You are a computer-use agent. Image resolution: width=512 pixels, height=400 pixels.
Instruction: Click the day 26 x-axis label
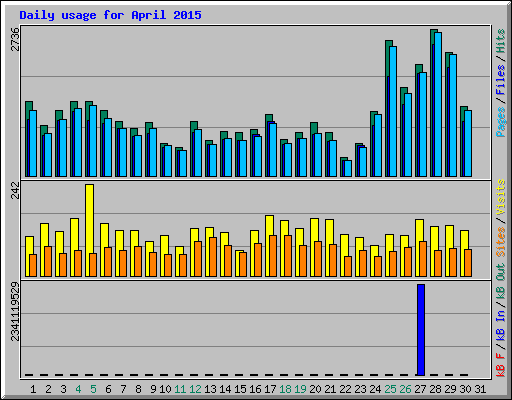[405, 389]
